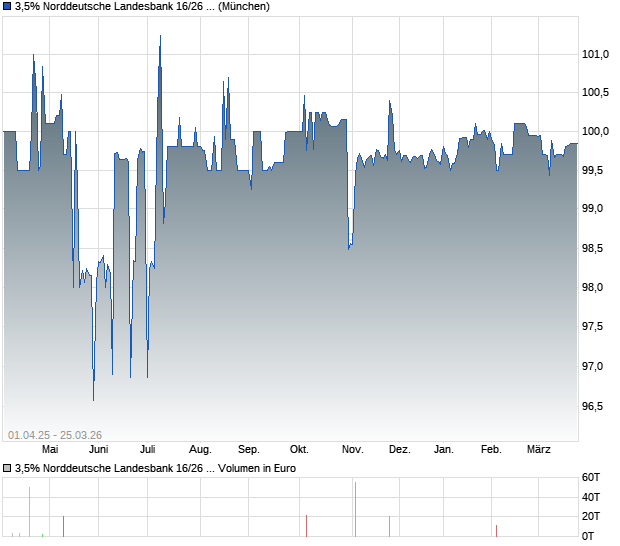
Task: Click the '99,0' price axis label
Action: 592,208
